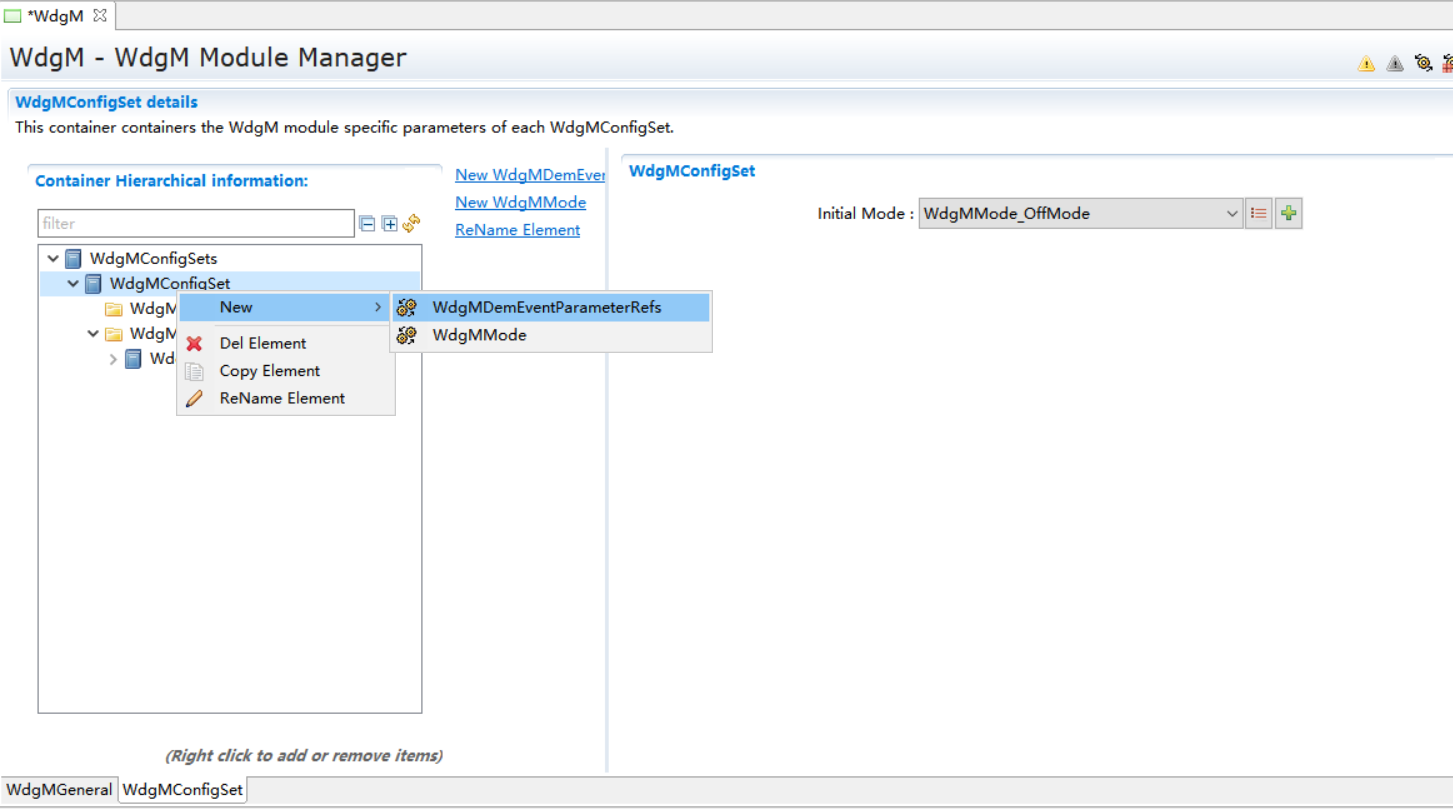The width and height of the screenshot is (1453, 809).
Task: Click the expand all tree icon
Action: tap(389, 224)
